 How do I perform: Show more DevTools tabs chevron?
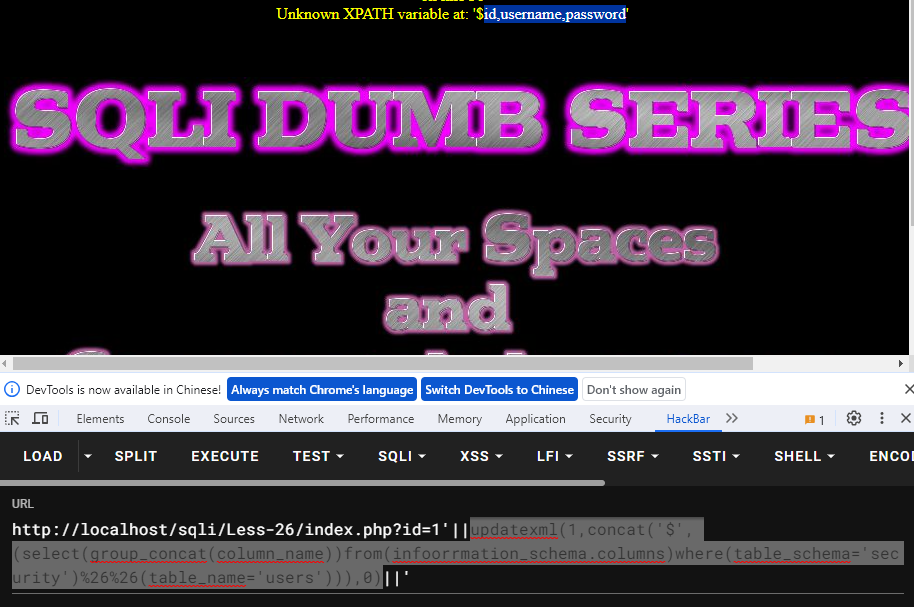click(732, 418)
